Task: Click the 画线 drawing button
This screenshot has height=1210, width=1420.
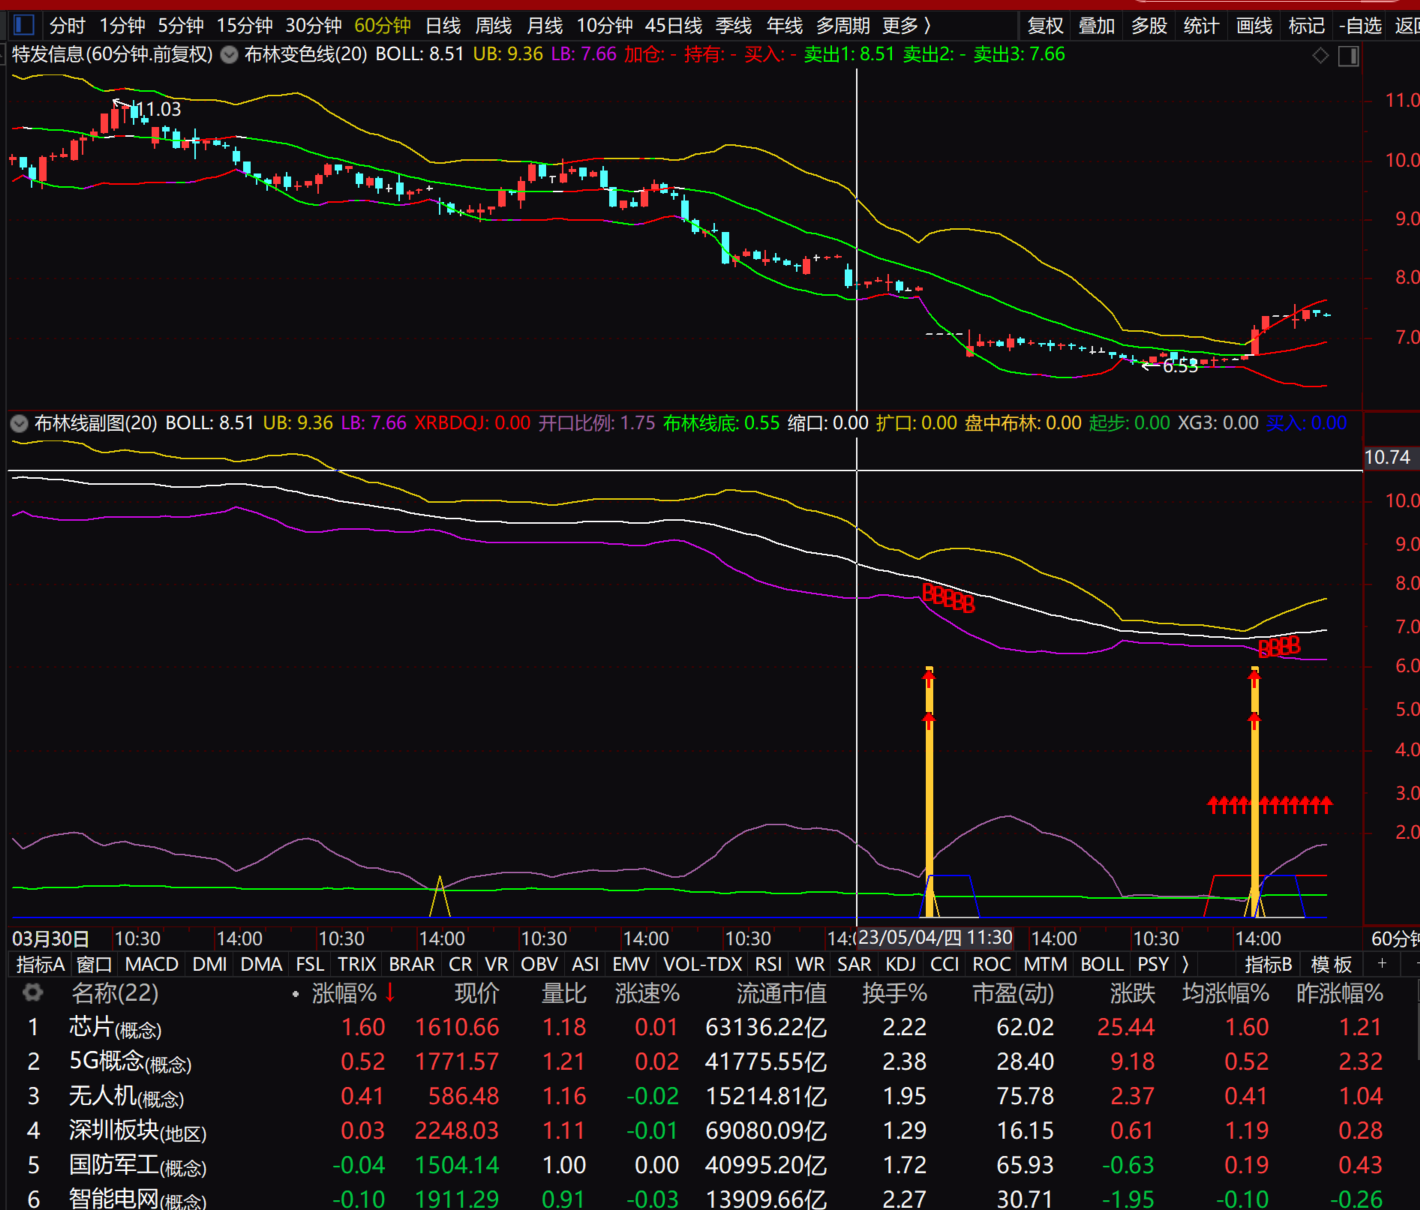Action: click(1254, 25)
